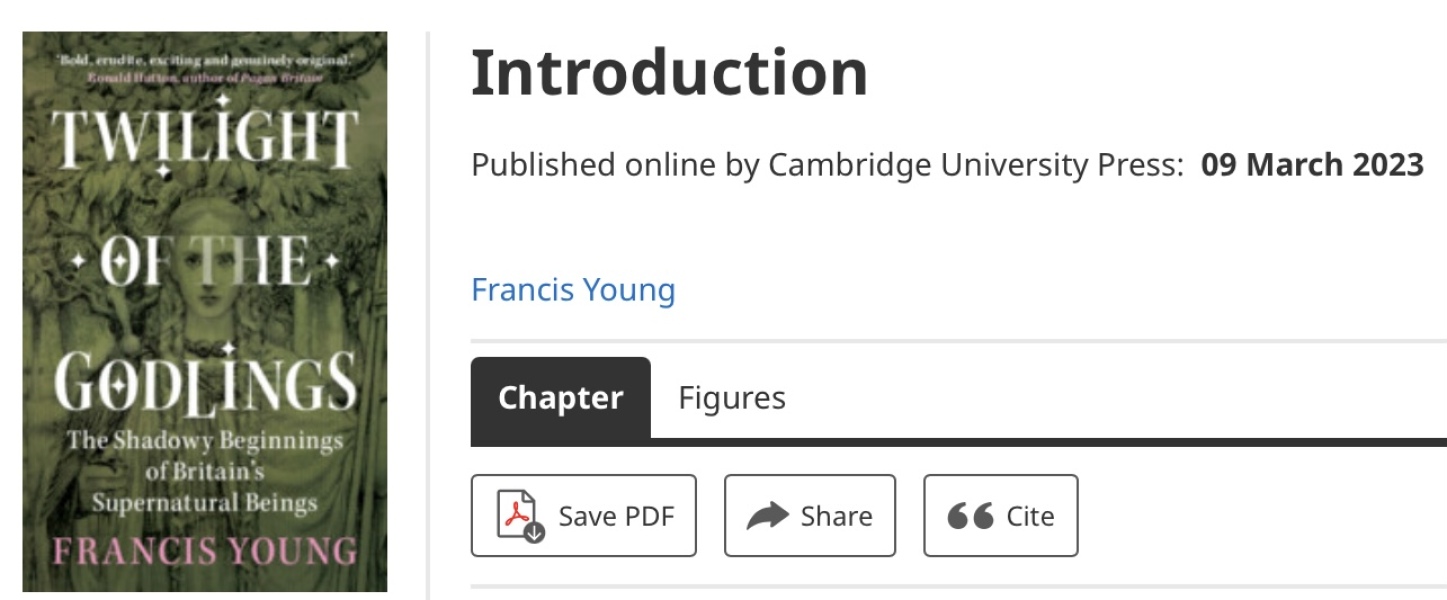The height and width of the screenshot is (600, 1447).
Task: Click the curved Share arrow icon
Action: click(x=768, y=516)
